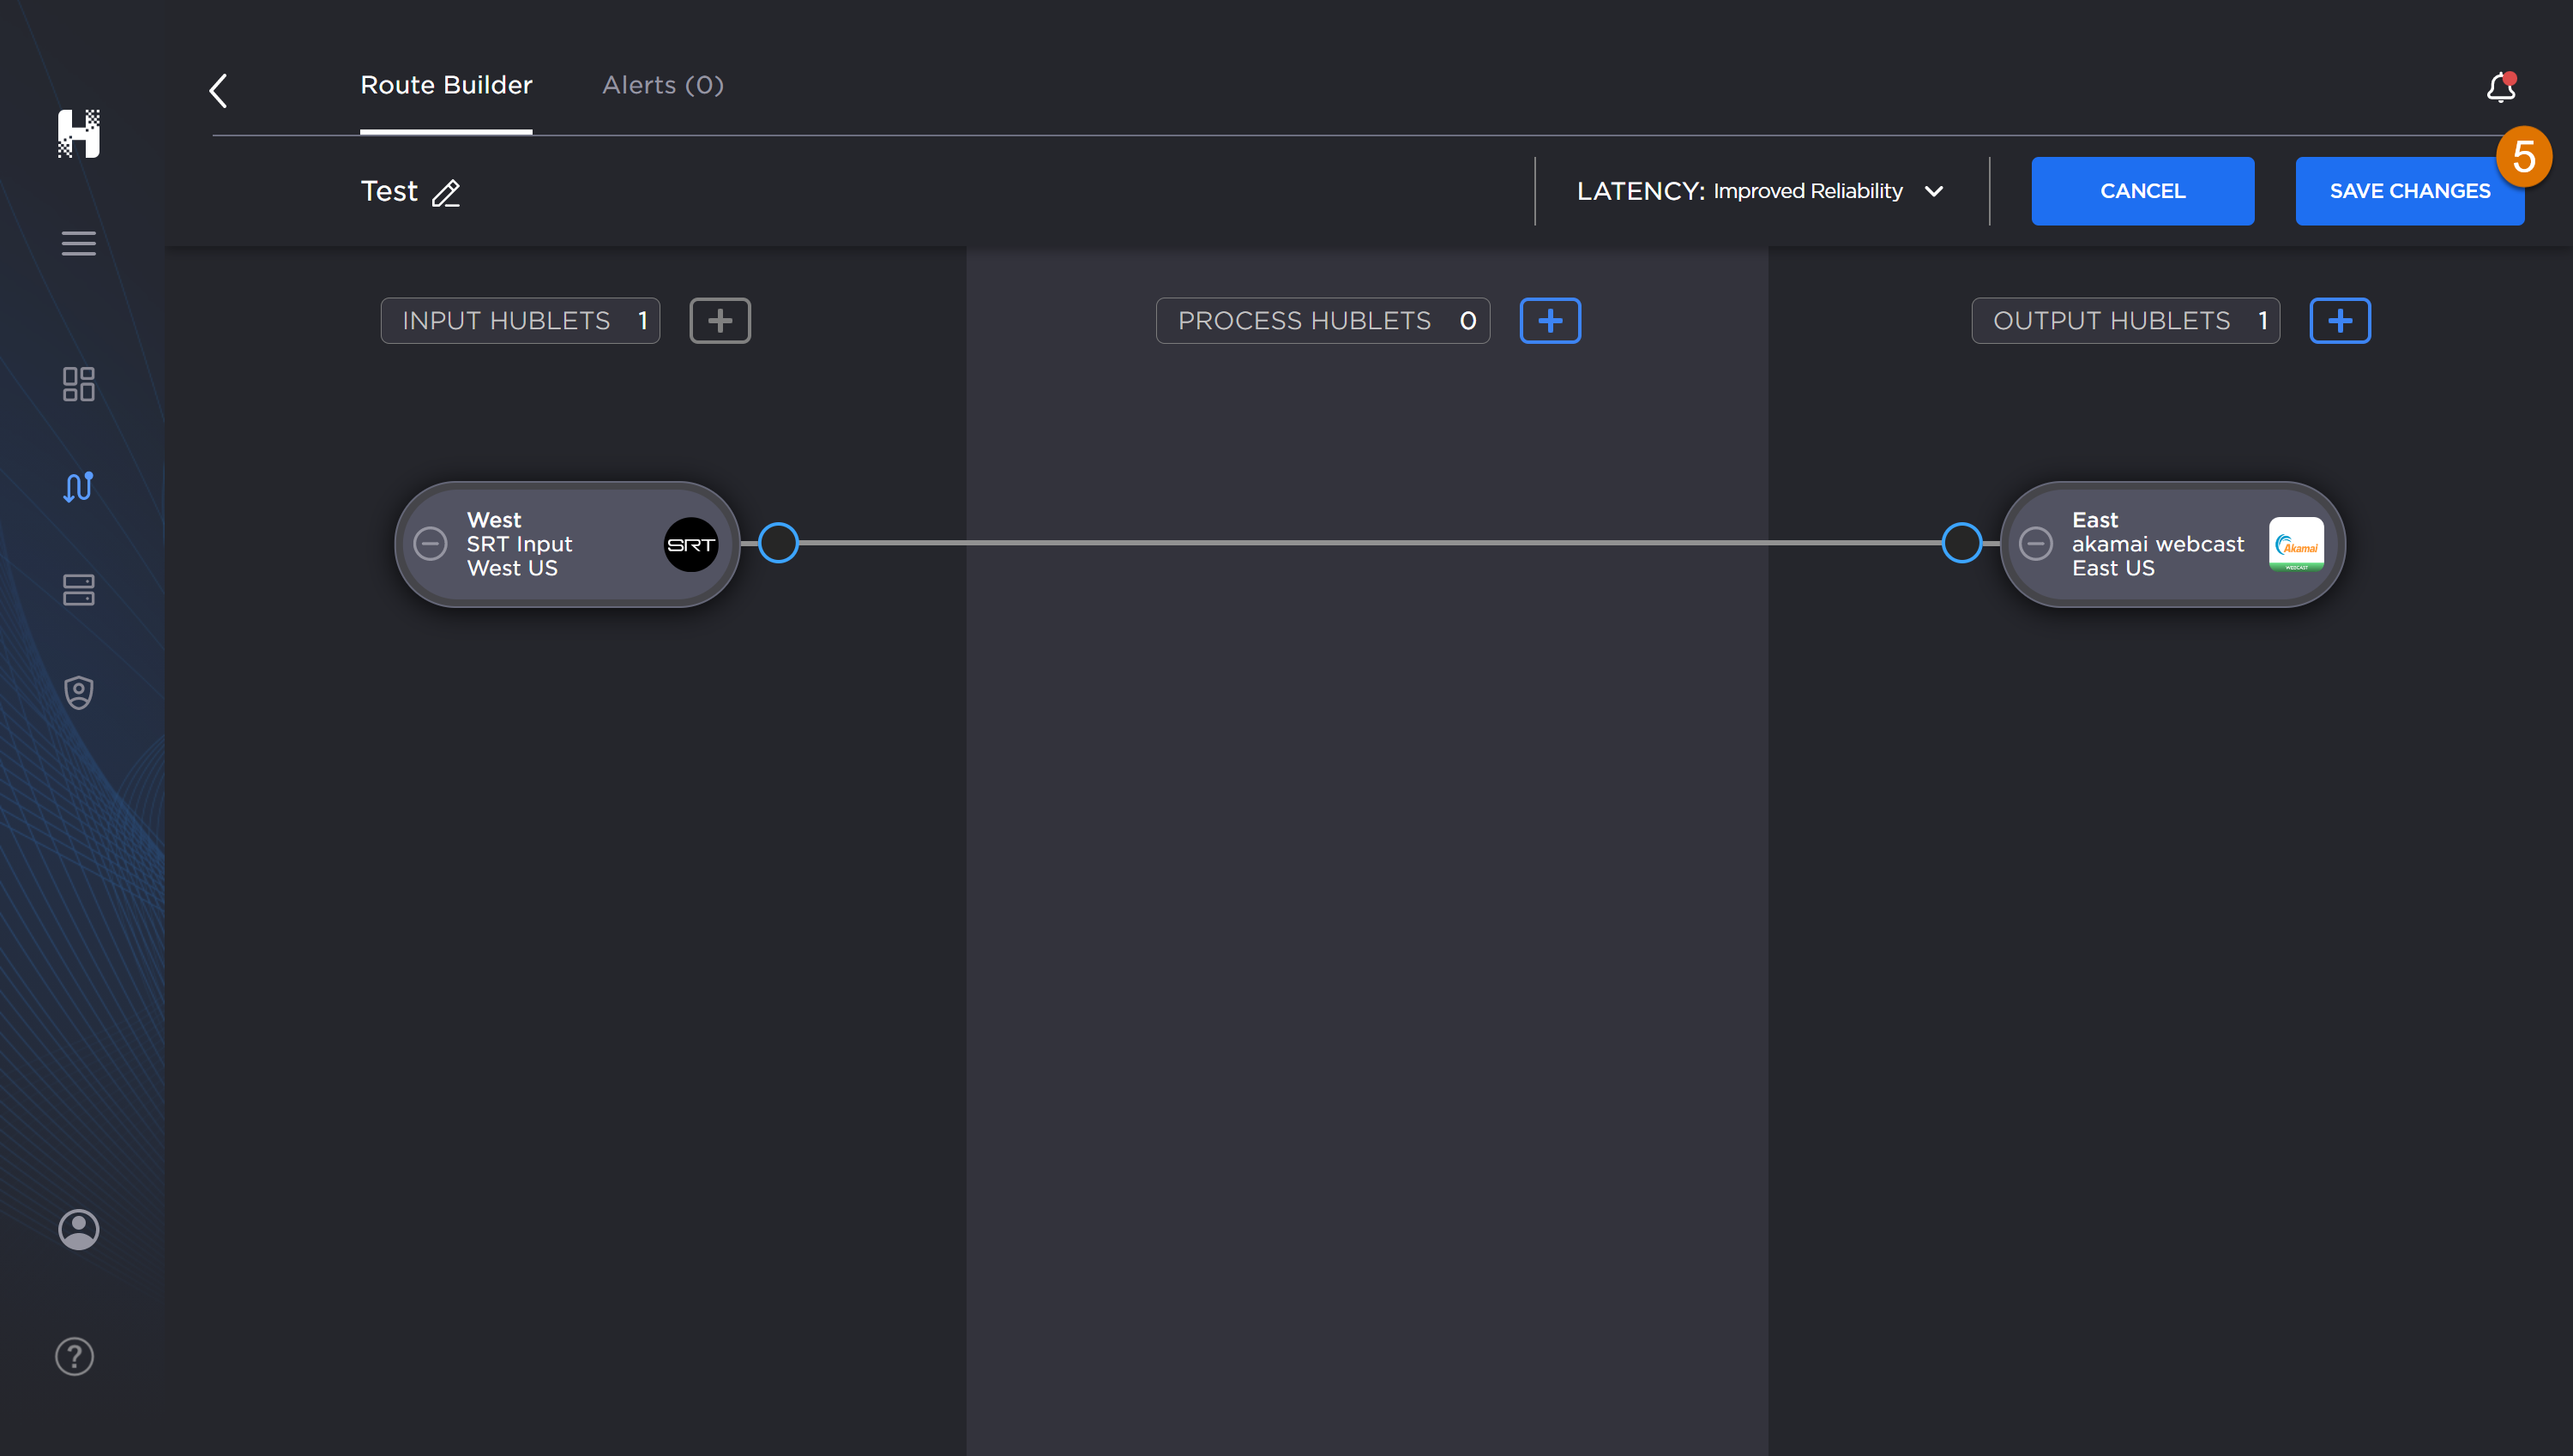This screenshot has width=2573, height=1456.
Task: Click the SAVE CHANGES button
Action: (x=2410, y=191)
